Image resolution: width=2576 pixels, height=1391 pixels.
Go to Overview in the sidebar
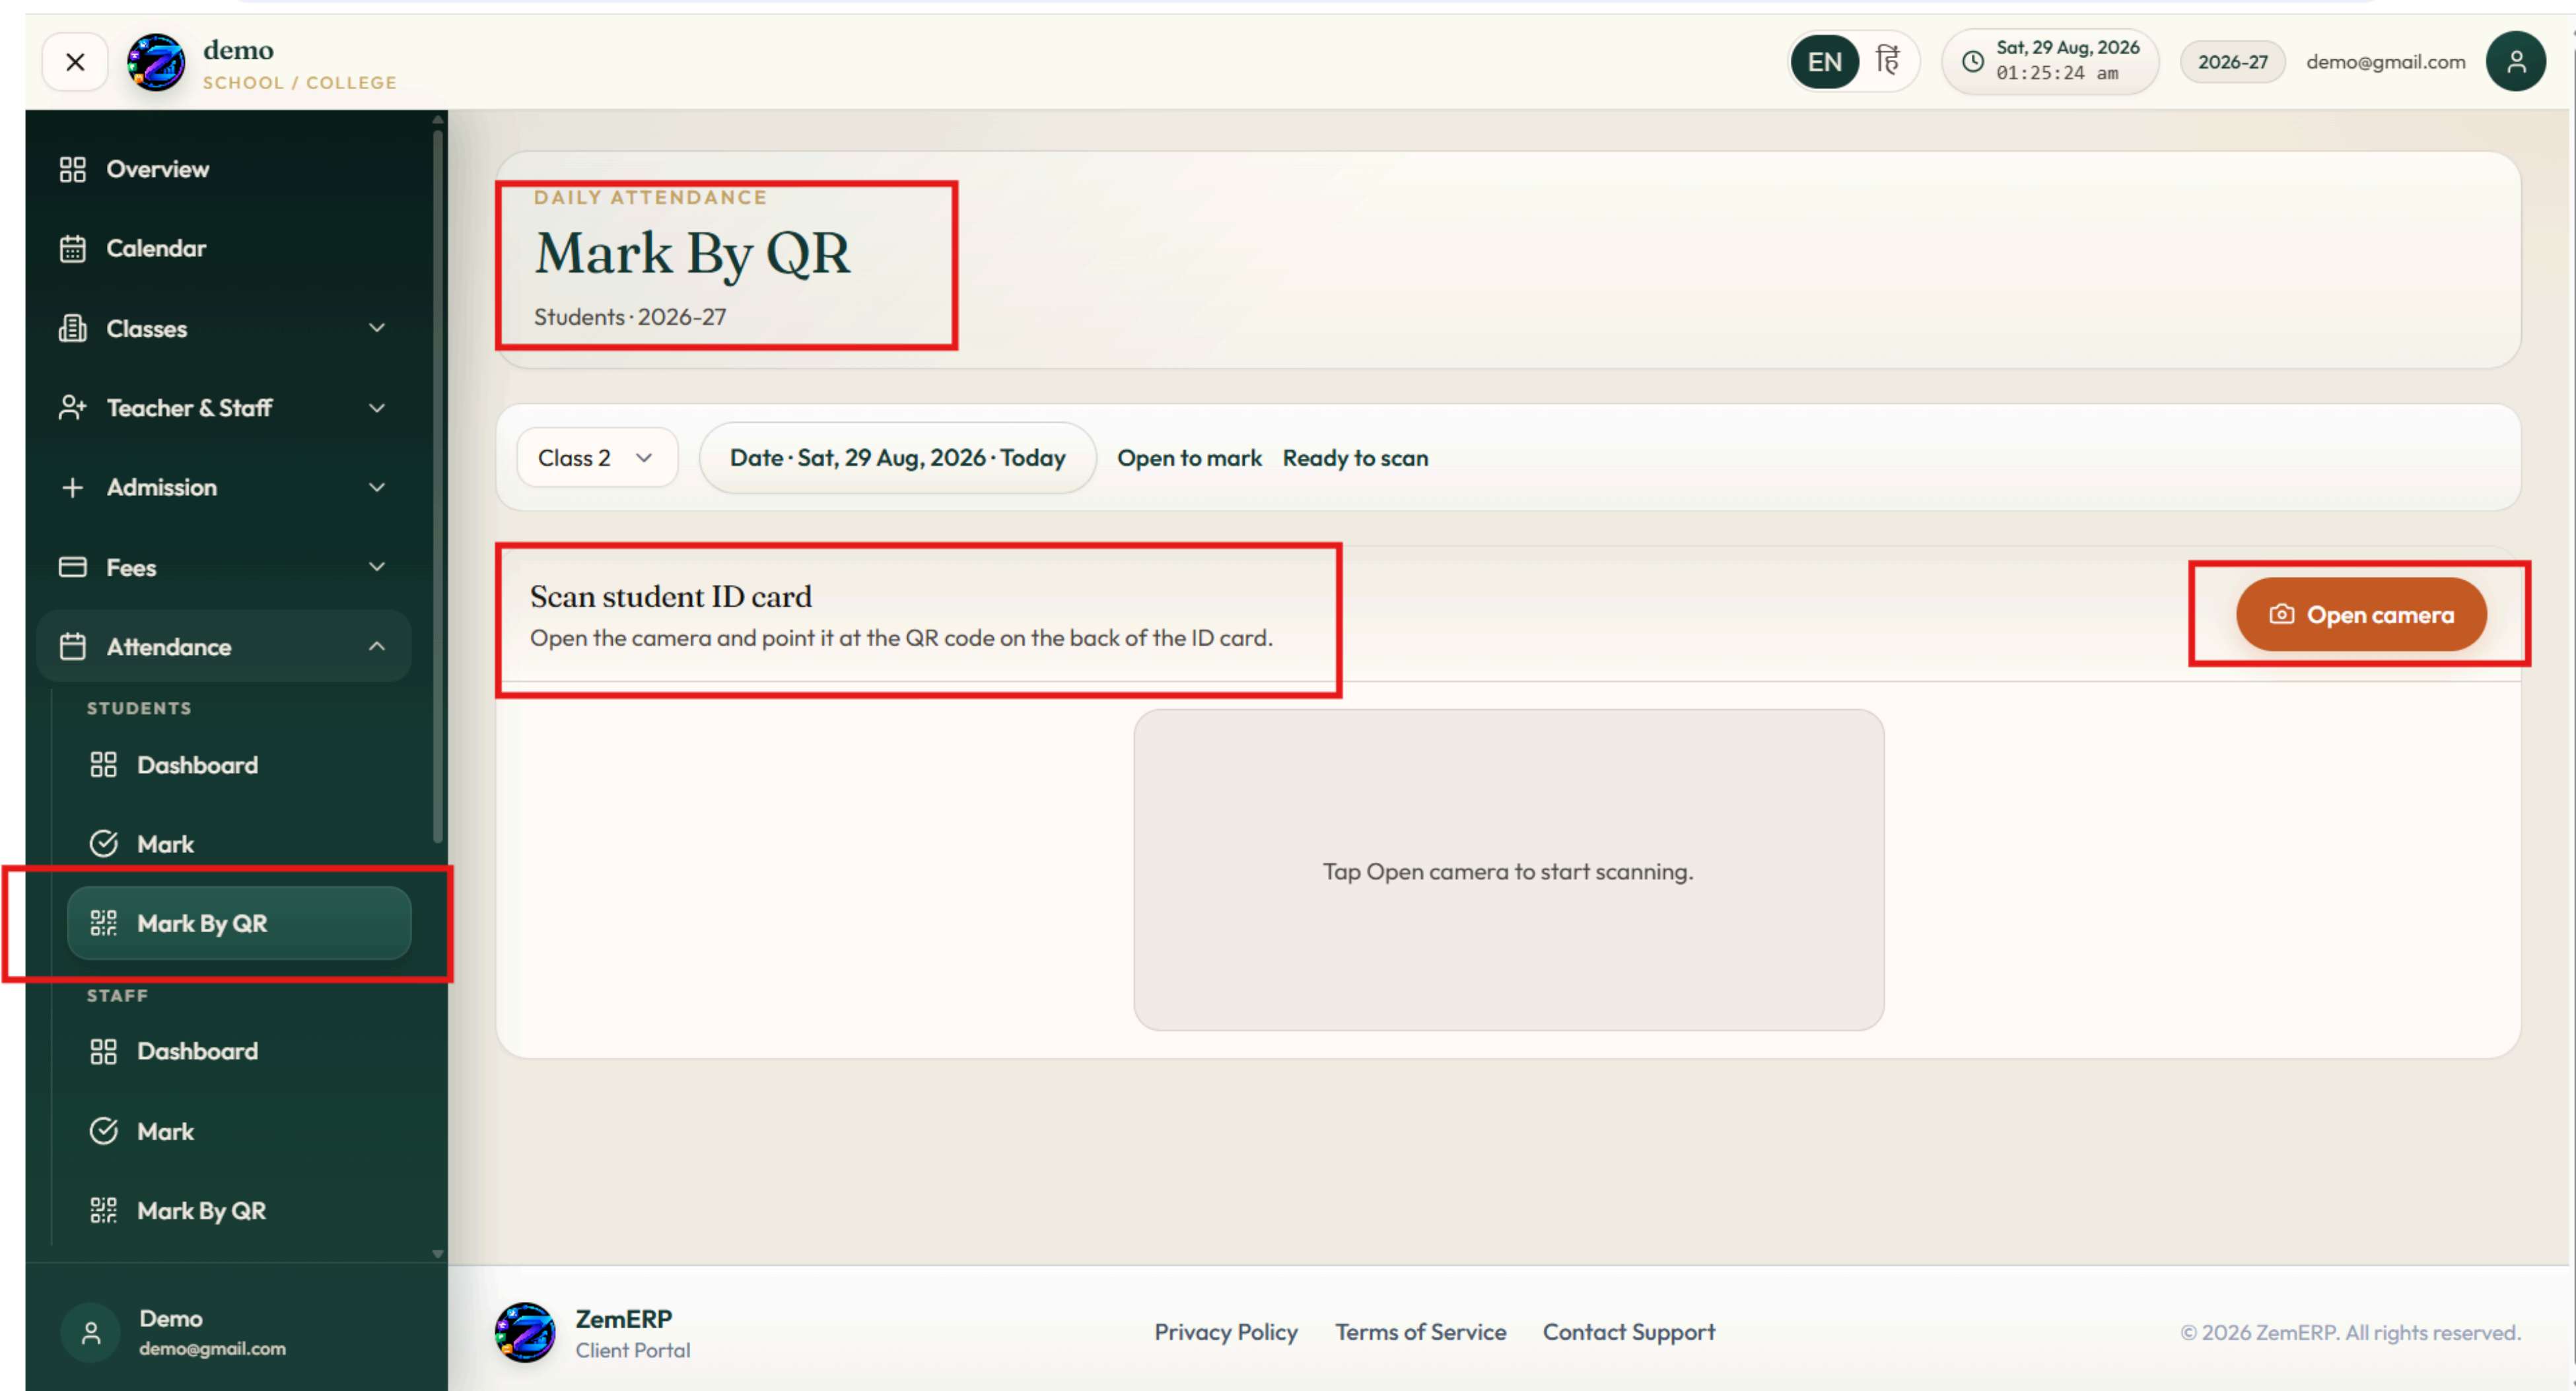[x=224, y=169]
